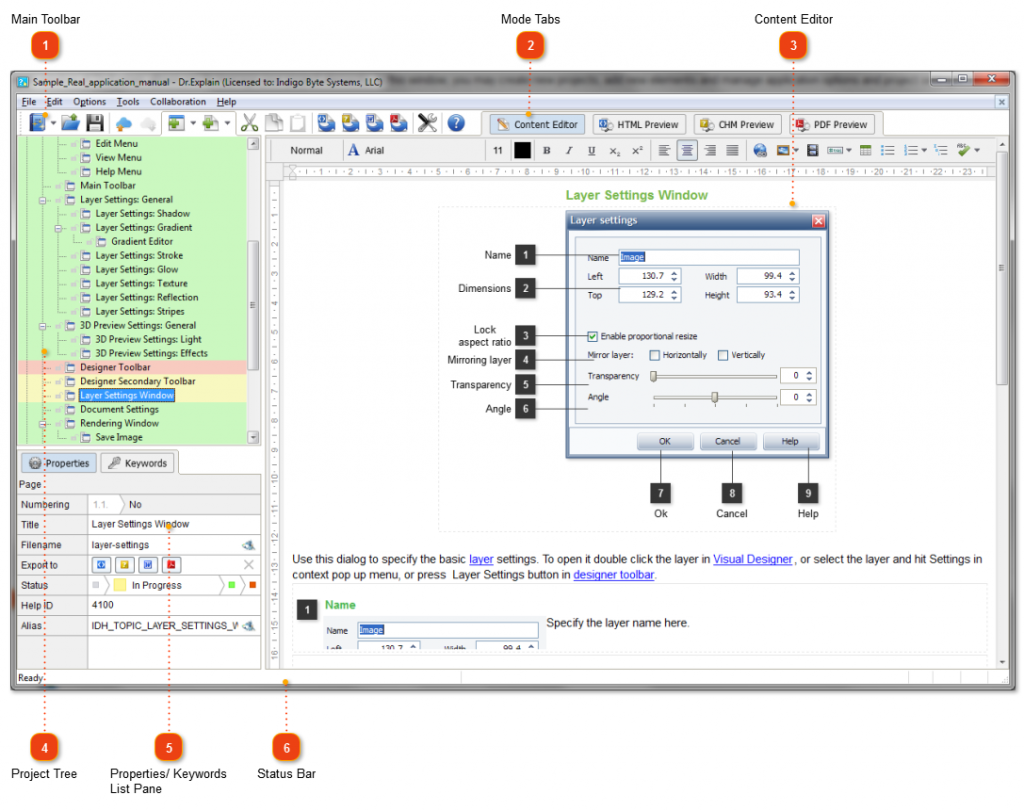Image resolution: width=1024 pixels, height=811 pixels.
Task: Toggle Enable proportional resize checkbox
Action: tap(592, 337)
